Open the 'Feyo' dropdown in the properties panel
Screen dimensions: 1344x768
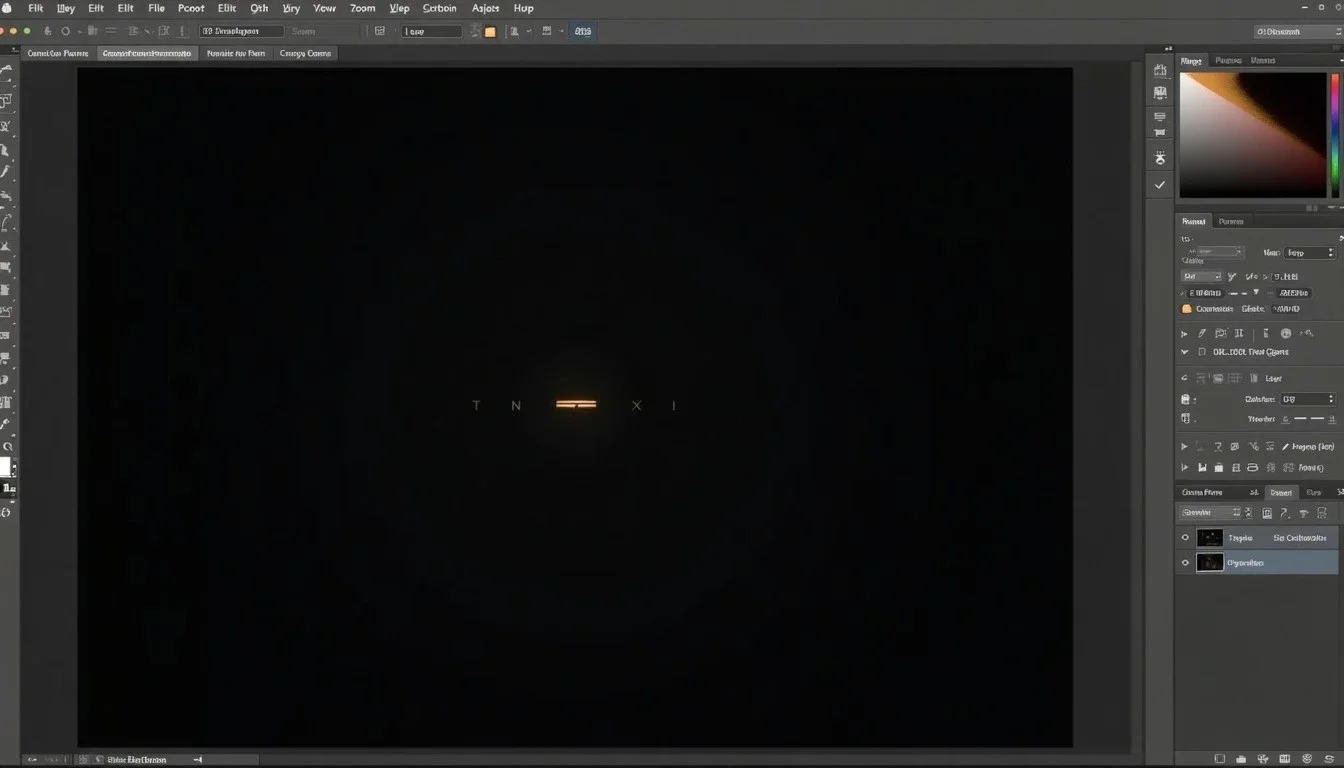(x=1310, y=253)
